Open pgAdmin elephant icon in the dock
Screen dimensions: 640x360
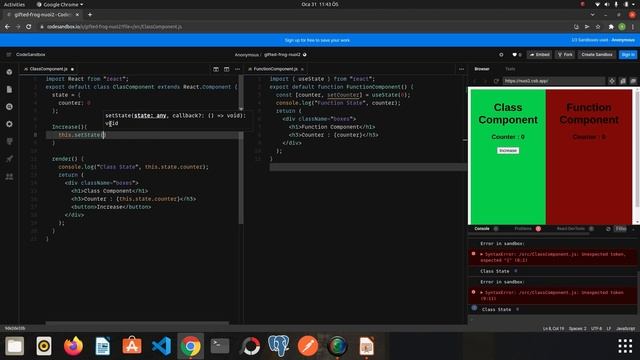click(x=279, y=346)
